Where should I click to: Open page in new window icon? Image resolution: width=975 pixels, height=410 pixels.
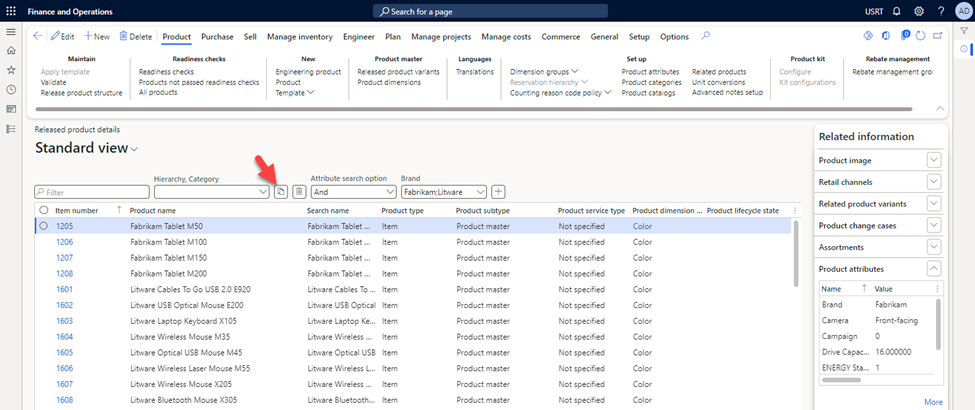coord(939,36)
